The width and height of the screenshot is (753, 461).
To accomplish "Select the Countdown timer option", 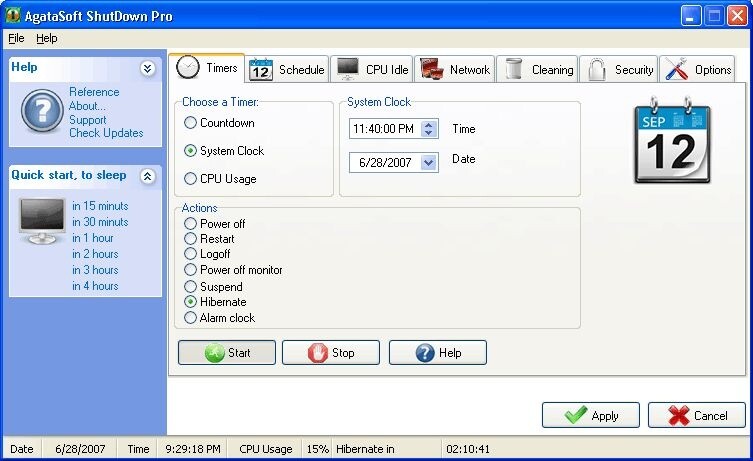I will [x=219, y=123].
